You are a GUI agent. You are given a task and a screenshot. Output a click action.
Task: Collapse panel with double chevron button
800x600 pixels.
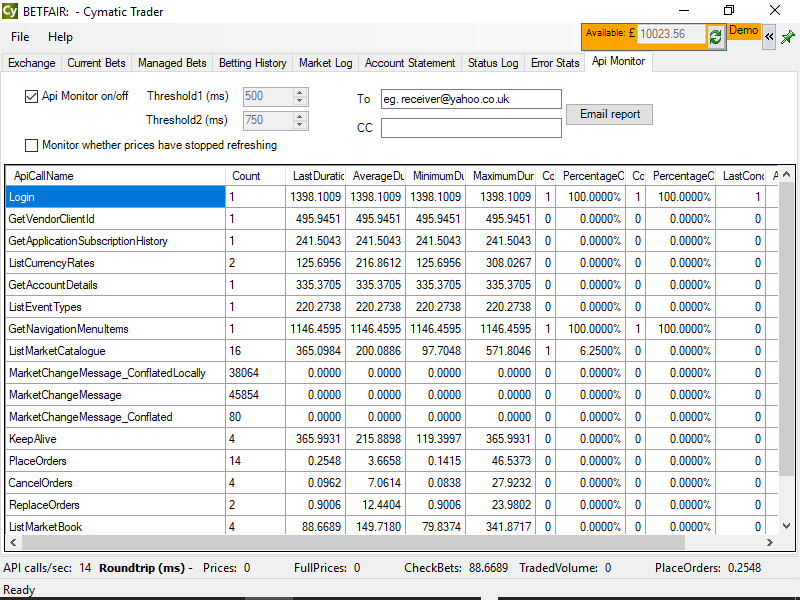pyautogui.click(x=769, y=37)
